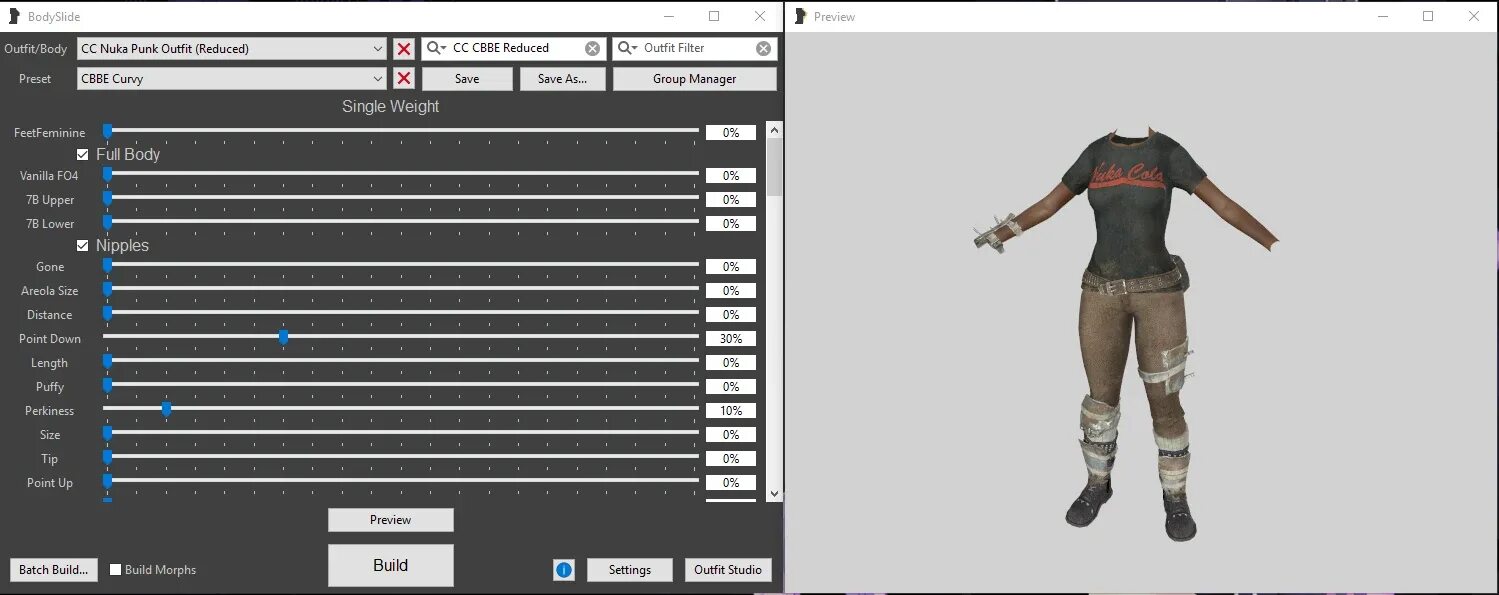The width and height of the screenshot is (1499, 595).
Task: Open the Outfit/Body dropdown list
Action: [232, 48]
